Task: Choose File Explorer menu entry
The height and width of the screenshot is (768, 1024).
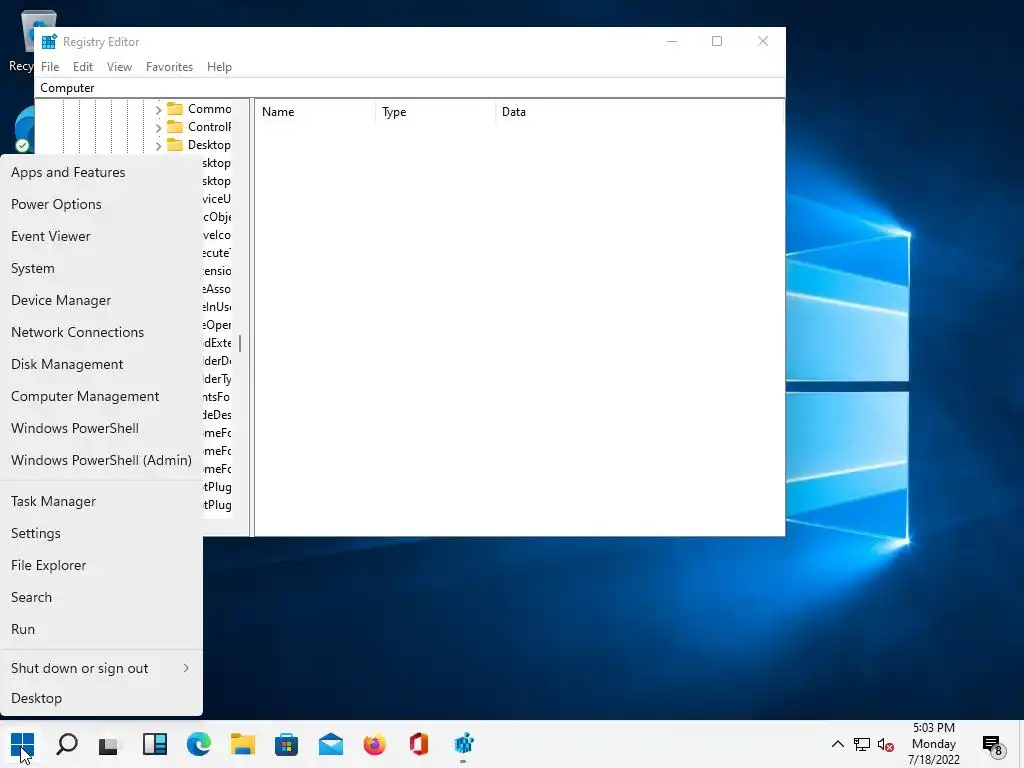Action: (101, 566)
